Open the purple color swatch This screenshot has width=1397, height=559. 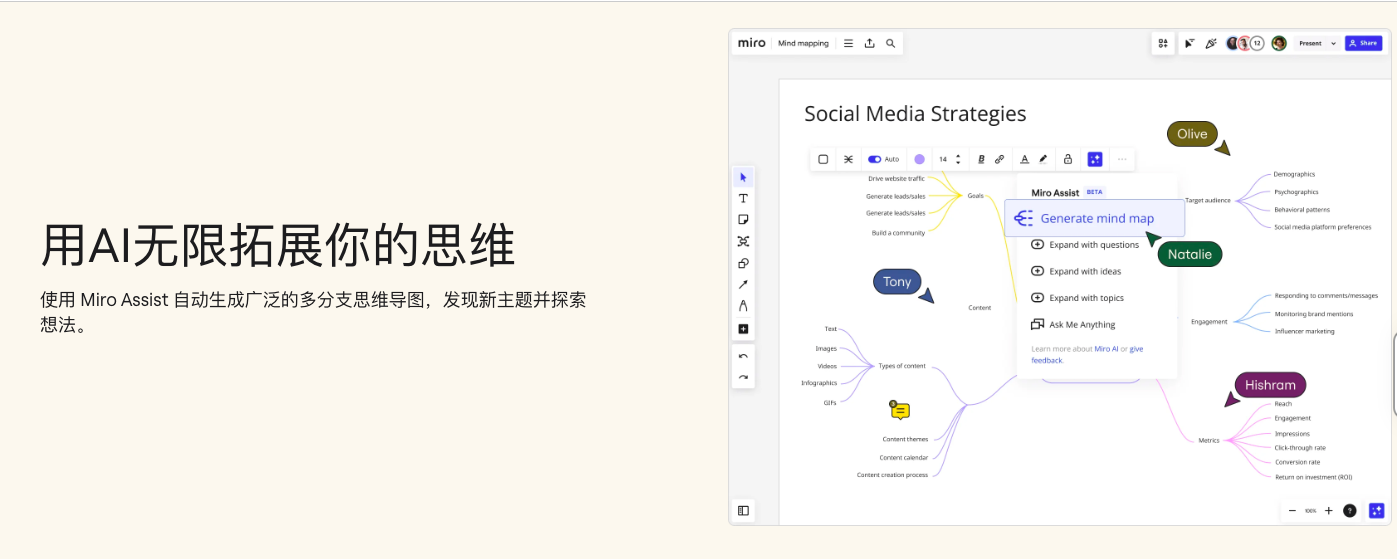[x=919, y=159]
